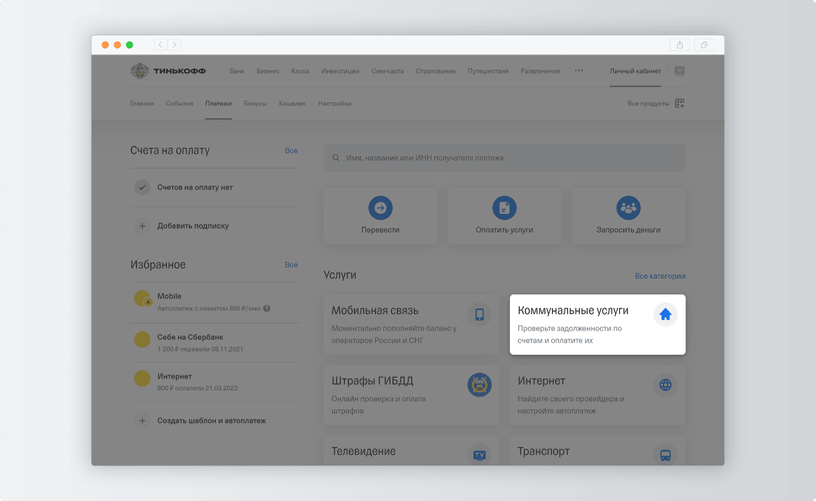
Task: Open the Транспорт heading
Action: coord(543,451)
